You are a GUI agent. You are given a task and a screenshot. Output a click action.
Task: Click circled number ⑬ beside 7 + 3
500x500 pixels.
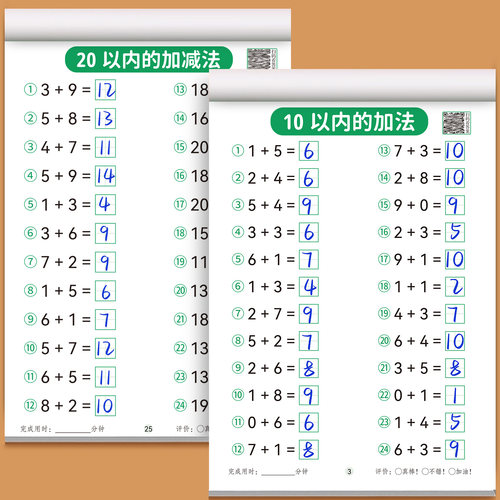pyautogui.click(x=384, y=151)
